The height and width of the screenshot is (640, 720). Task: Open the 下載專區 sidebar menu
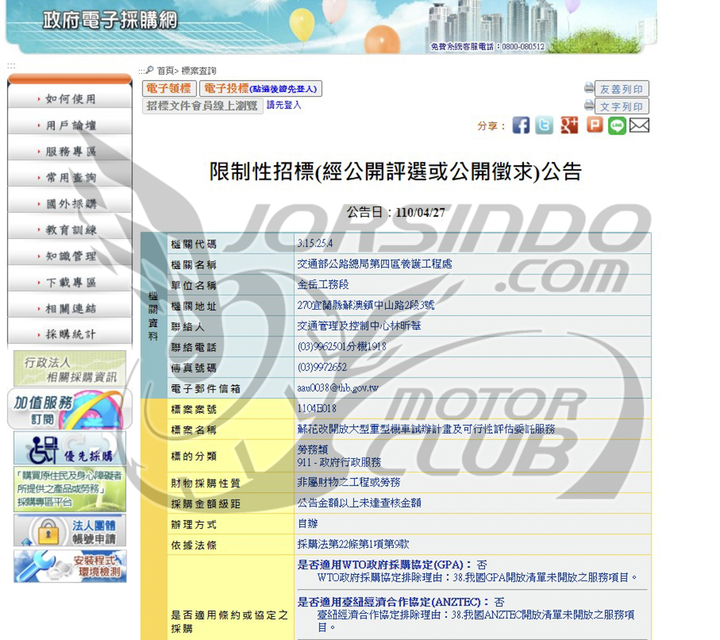click(70, 283)
